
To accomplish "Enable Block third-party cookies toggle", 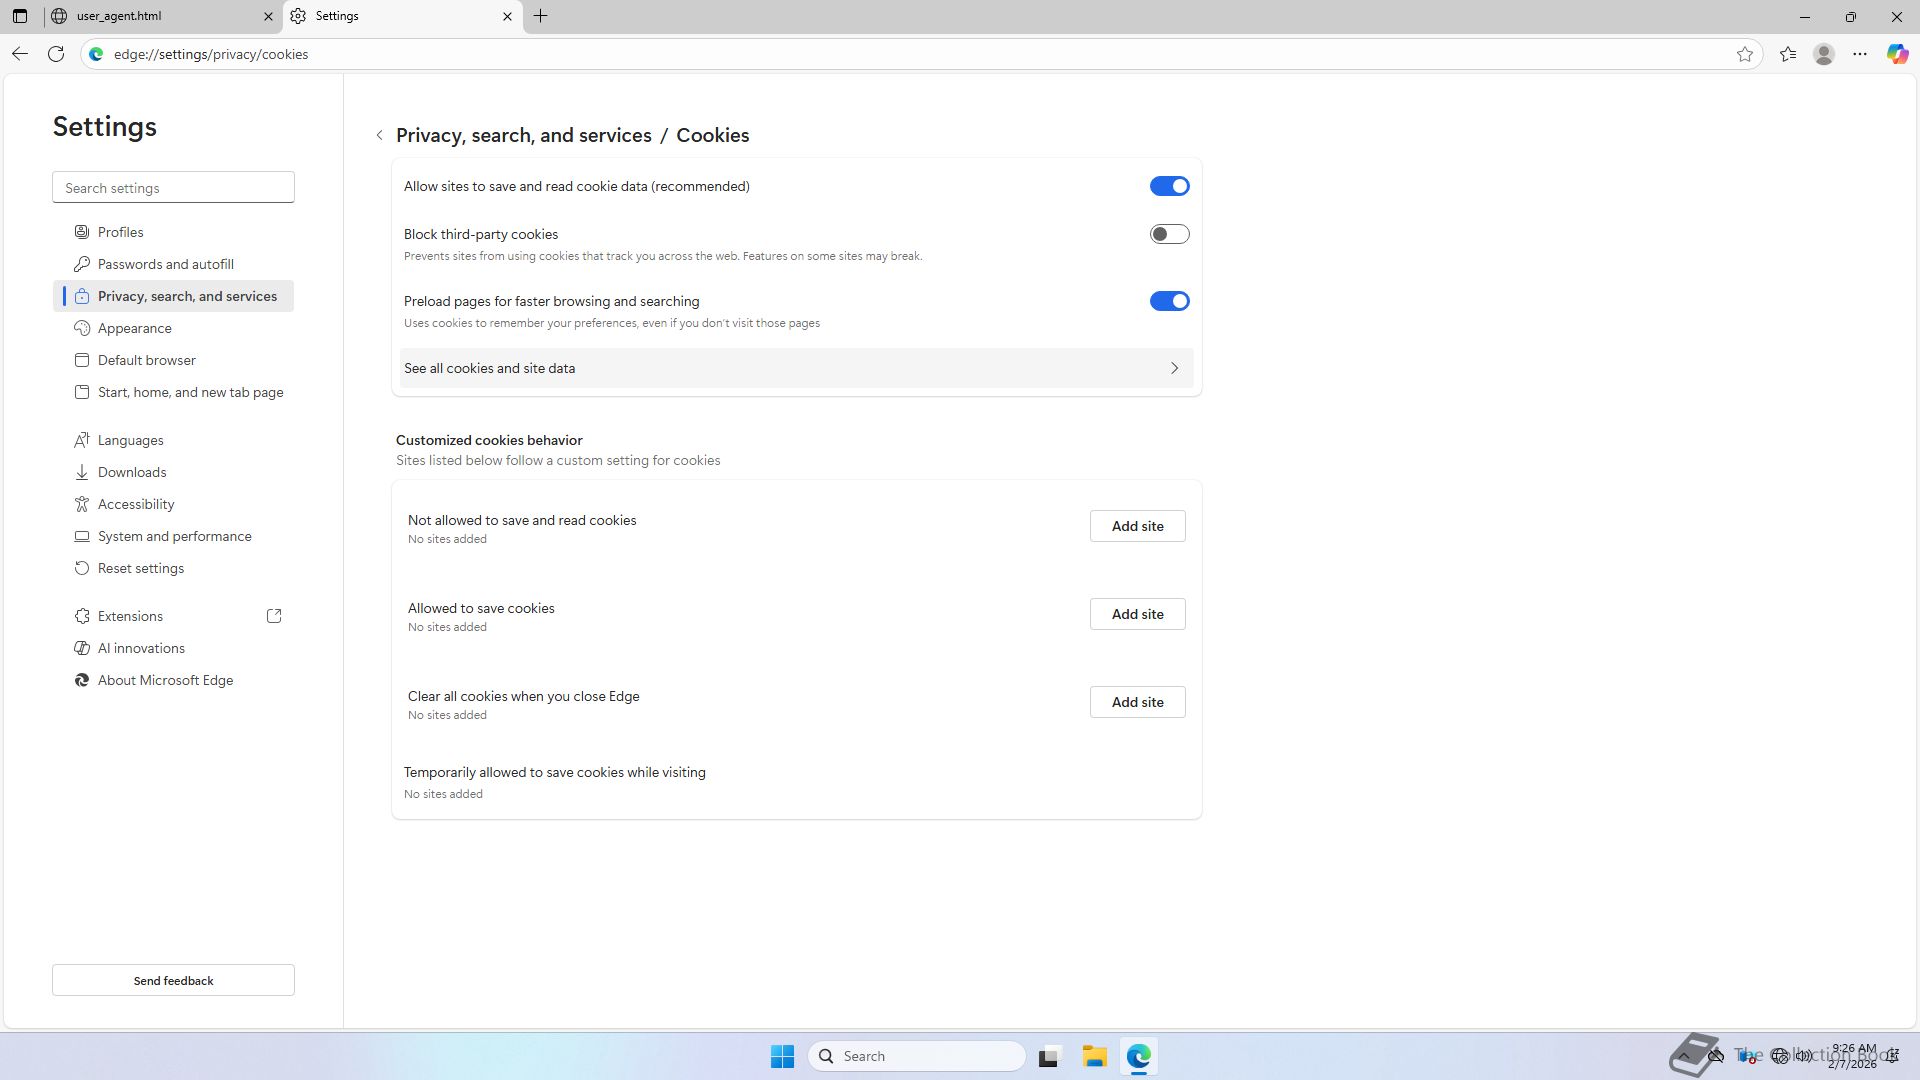I will 1169,234.
